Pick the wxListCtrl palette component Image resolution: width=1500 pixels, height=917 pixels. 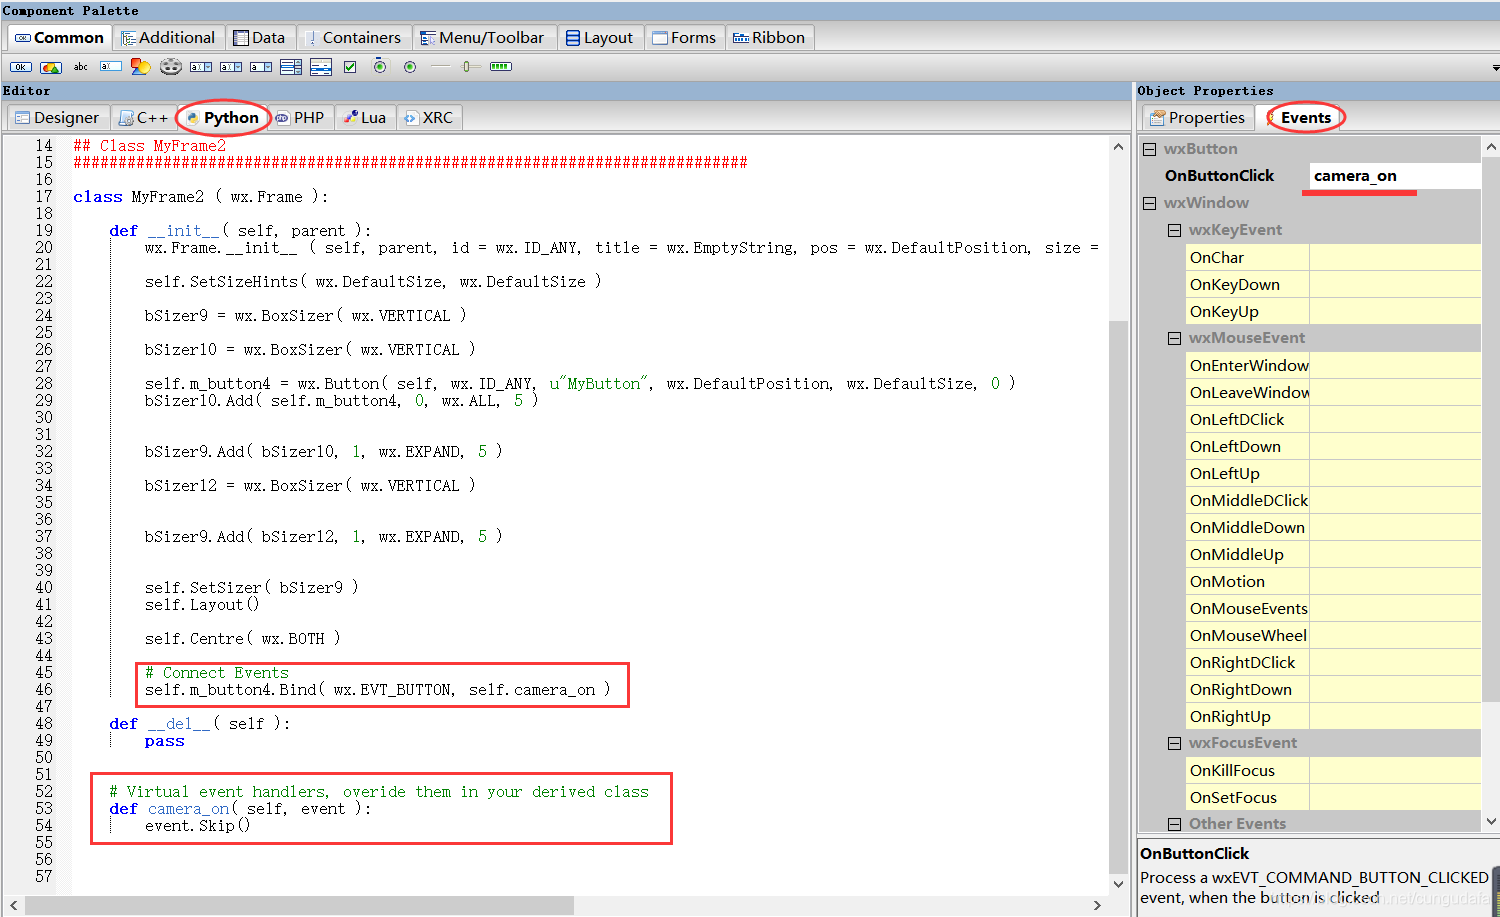(321, 67)
